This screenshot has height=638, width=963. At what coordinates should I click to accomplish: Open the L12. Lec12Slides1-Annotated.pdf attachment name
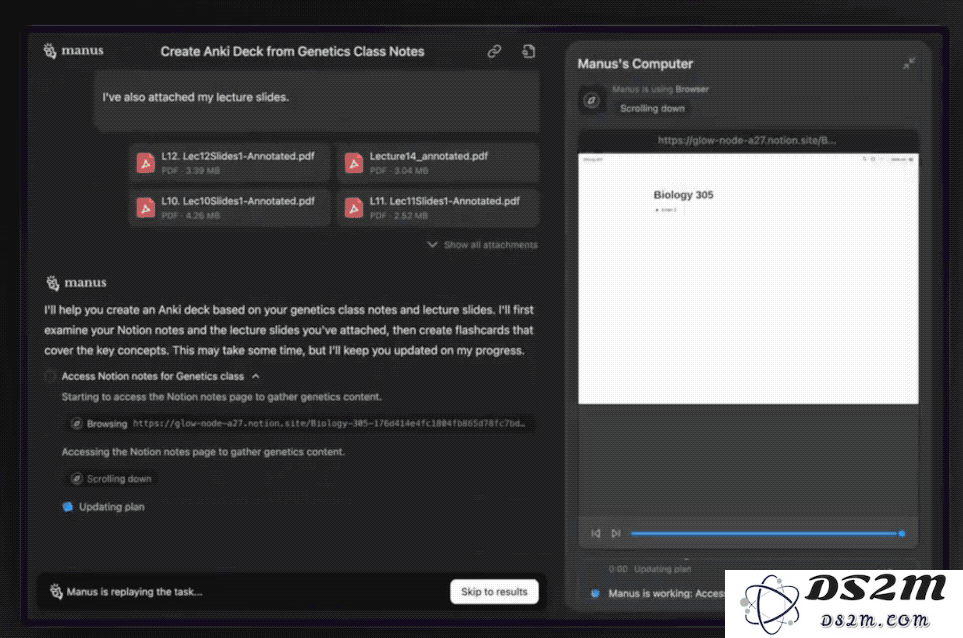[x=238, y=156]
